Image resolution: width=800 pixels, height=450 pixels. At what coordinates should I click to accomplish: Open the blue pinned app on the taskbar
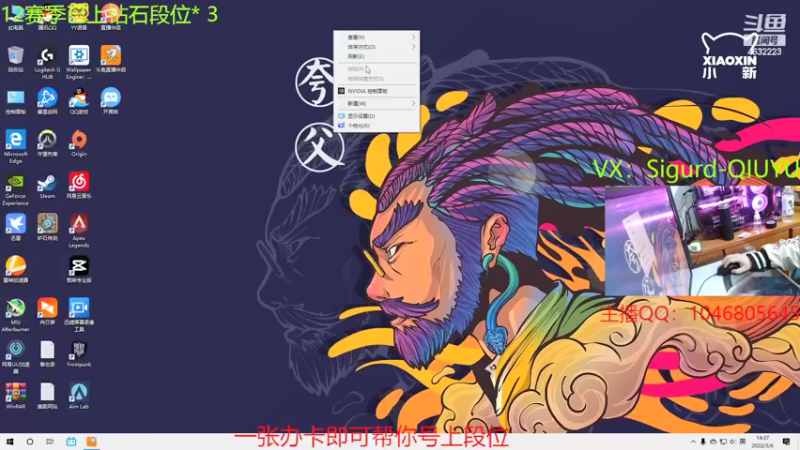71,442
